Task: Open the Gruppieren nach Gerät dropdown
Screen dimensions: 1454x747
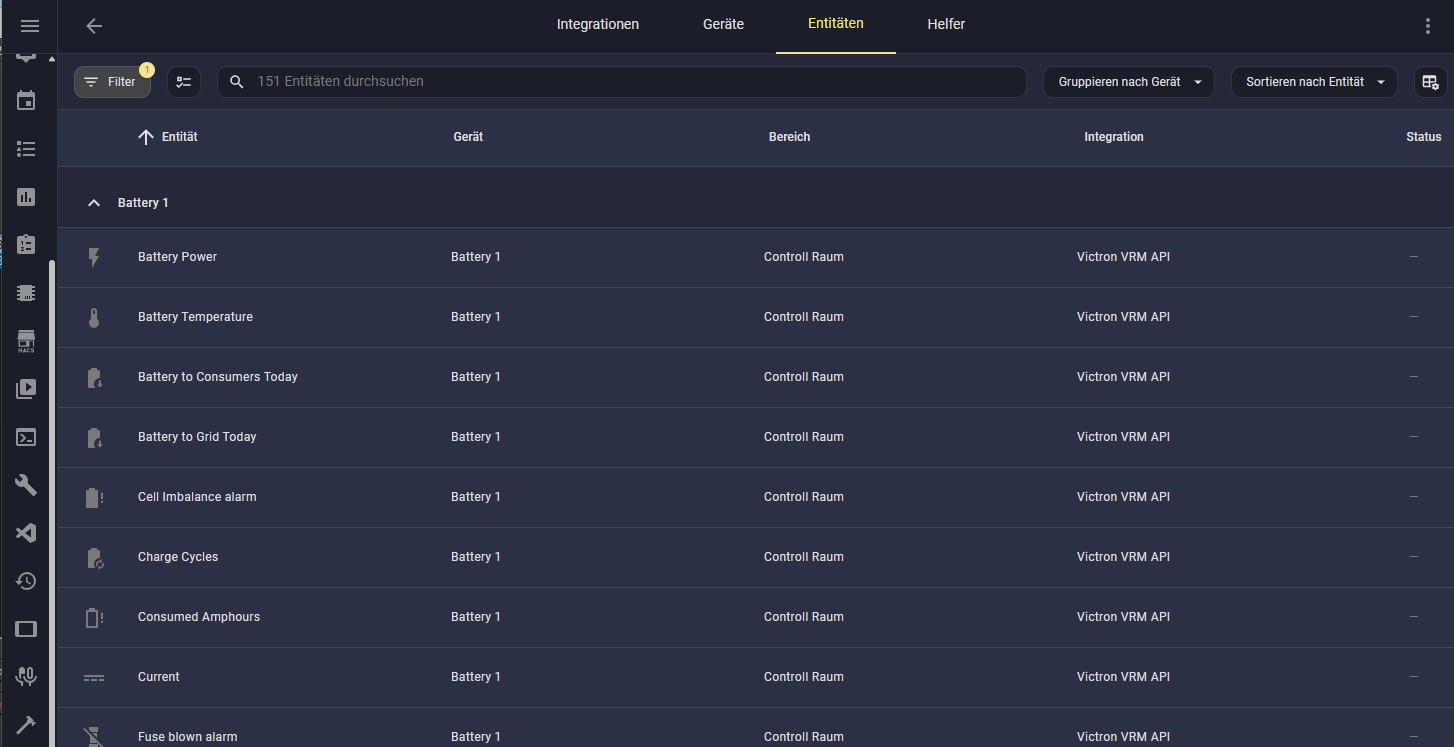Action: pyautogui.click(x=1129, y=82)
